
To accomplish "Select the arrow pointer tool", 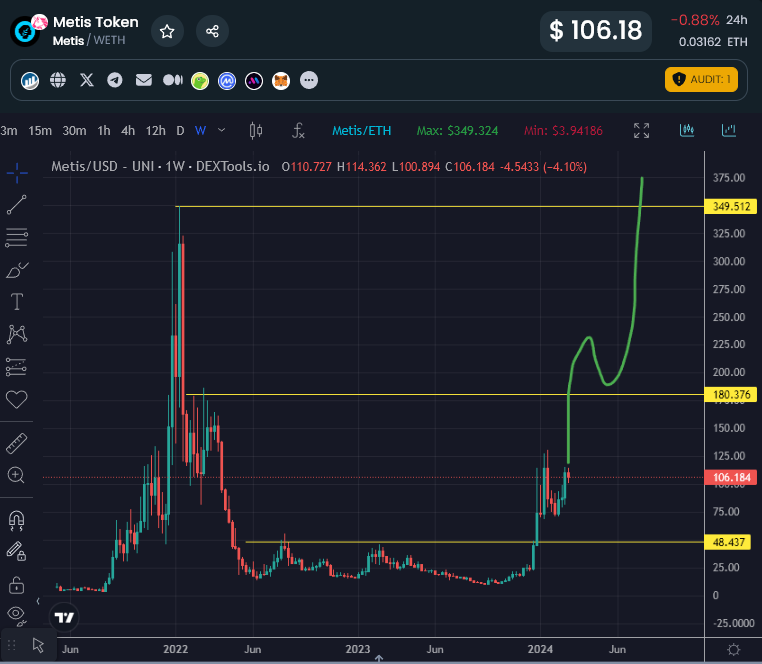I will click(38, 646).
